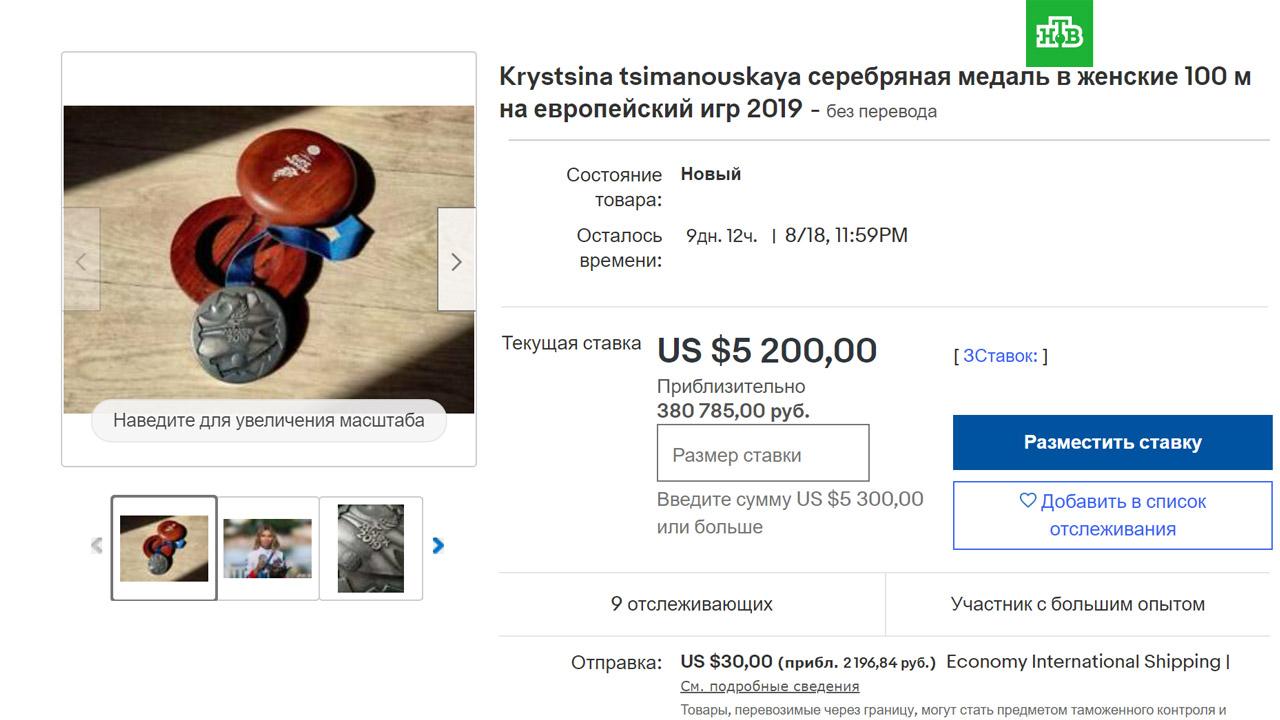This screenshot has width=1280, height=720.
Task: Show the next main image arrow
Action: pos(456,261)
